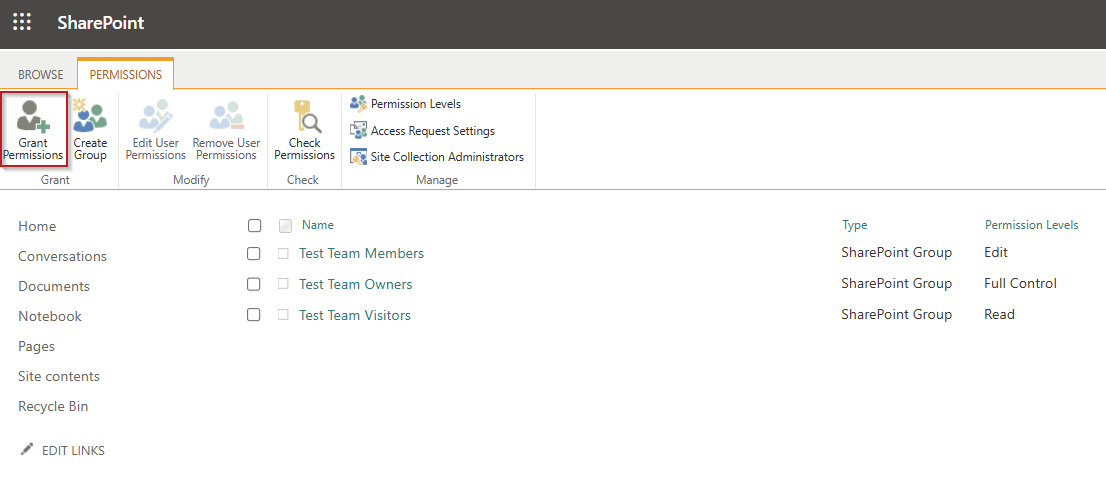This screenshot has width=1106, height=487.
Task: Open Permission Levels in the ribbon
Action: tap(415, 104)
